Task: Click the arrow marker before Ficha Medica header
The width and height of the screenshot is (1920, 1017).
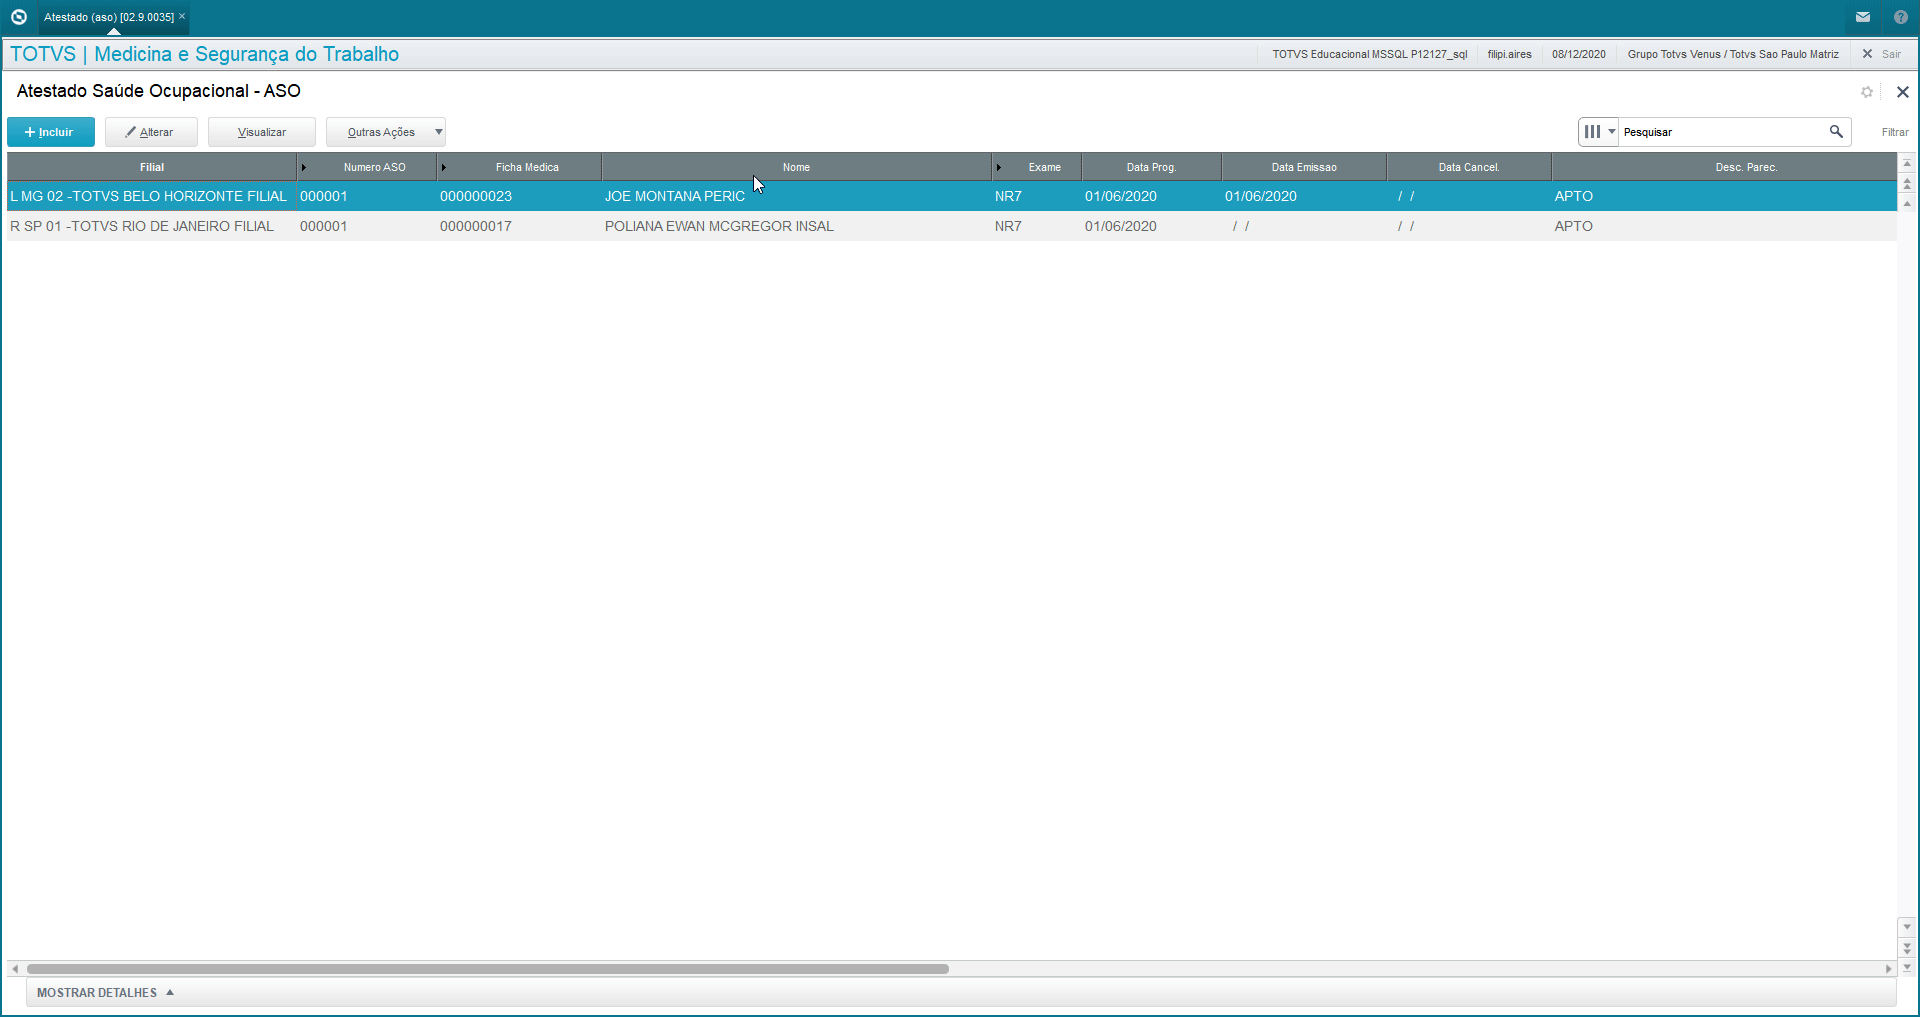Action: point(443,167)
